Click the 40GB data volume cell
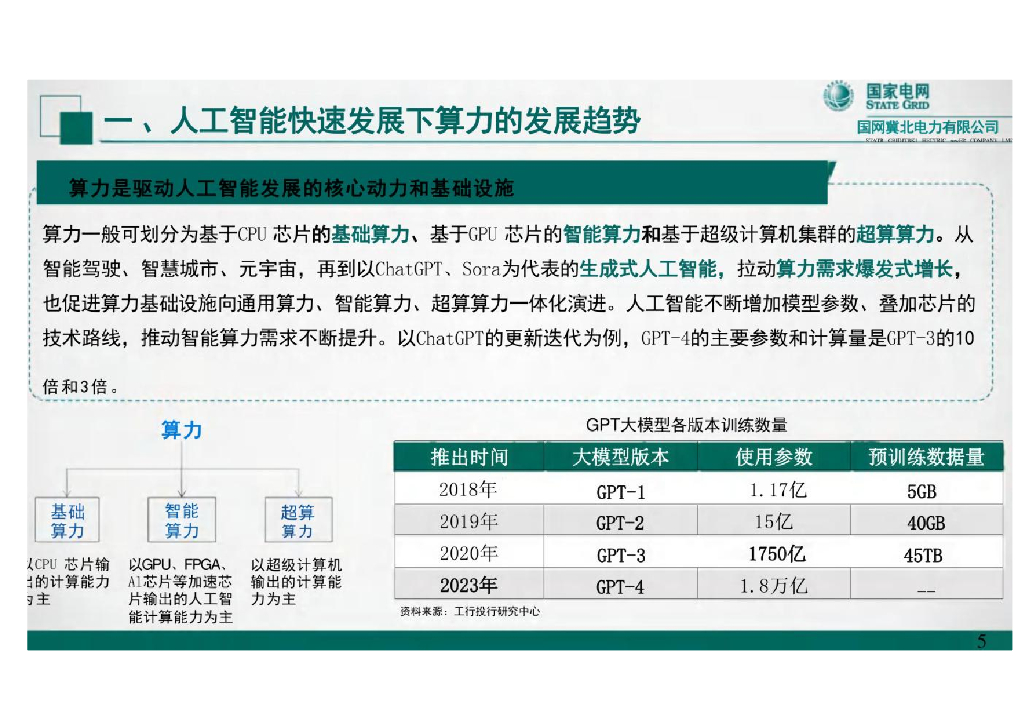Viewport: 1024px width, 724px height. (927, 522)
